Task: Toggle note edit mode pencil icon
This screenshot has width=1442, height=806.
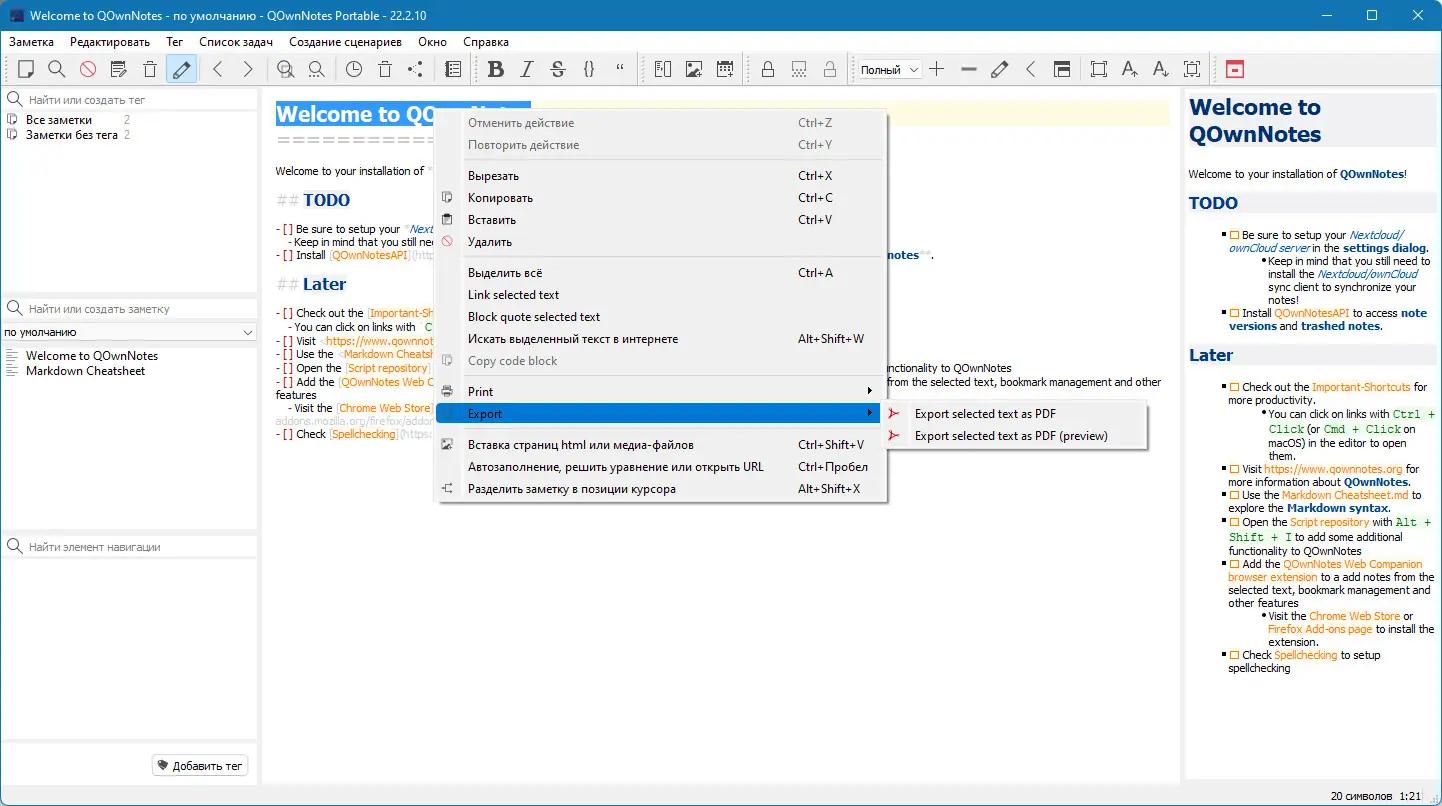Action: click(181, 69)
